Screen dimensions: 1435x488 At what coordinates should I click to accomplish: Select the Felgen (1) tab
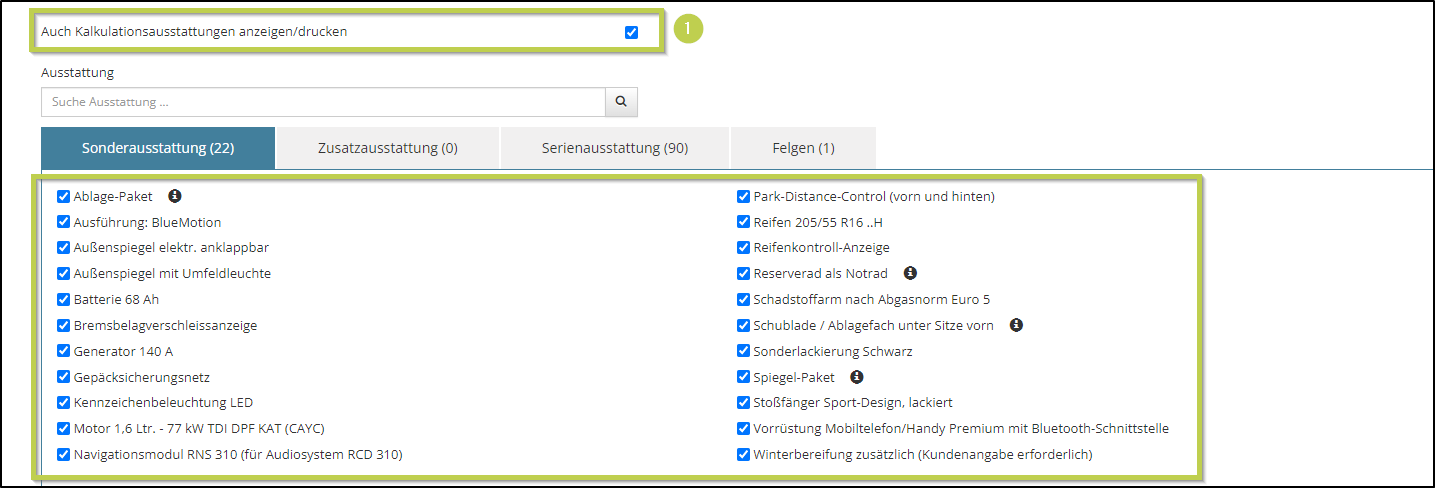tap(803, 148)
